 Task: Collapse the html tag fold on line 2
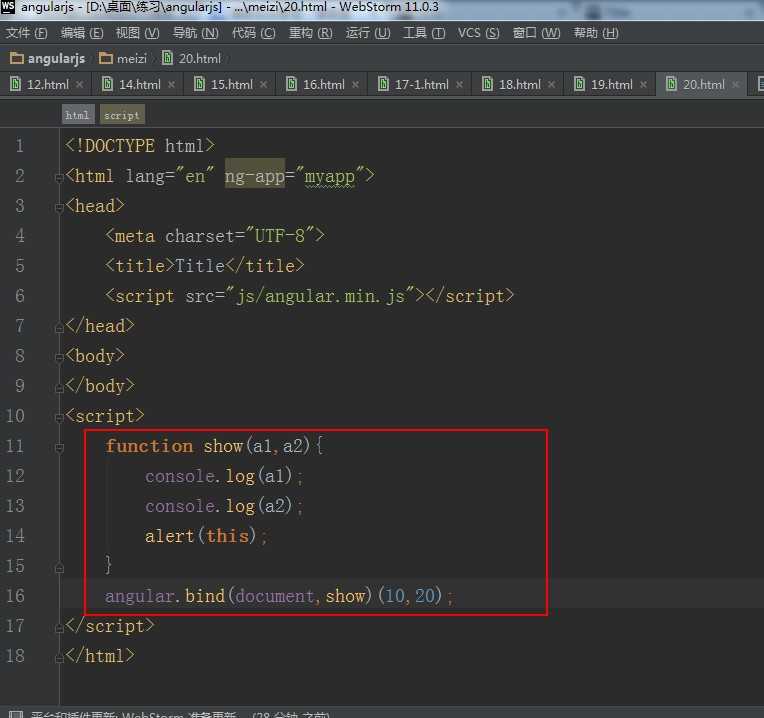point(59,178)
